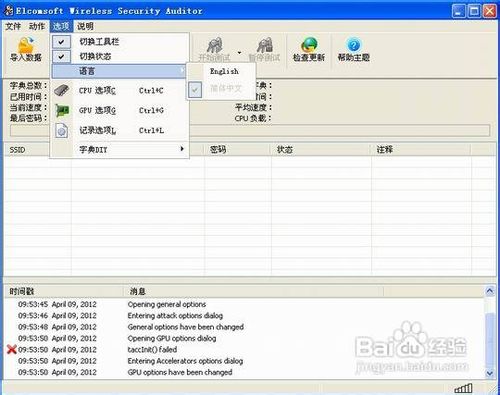
Task: Sort by the 密码 column header
Action: (x=218, y=150)
